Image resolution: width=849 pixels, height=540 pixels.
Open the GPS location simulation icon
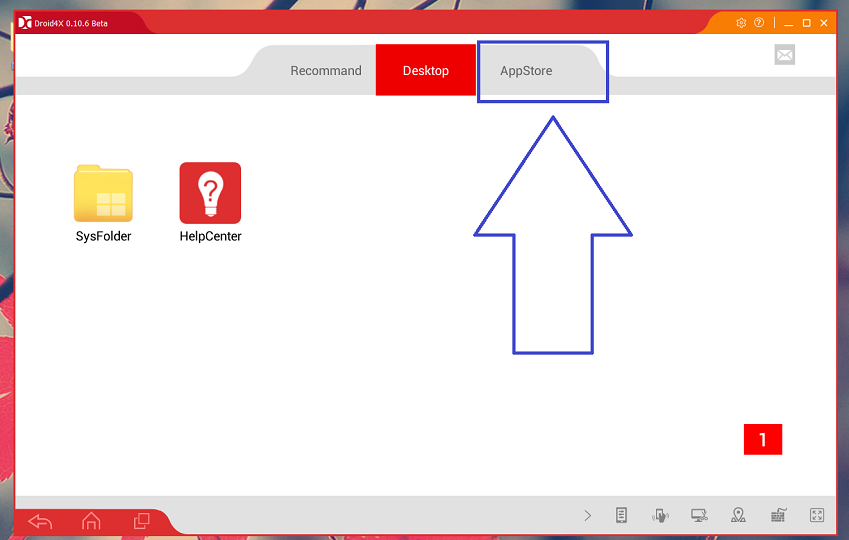click(x=738, y=515)
